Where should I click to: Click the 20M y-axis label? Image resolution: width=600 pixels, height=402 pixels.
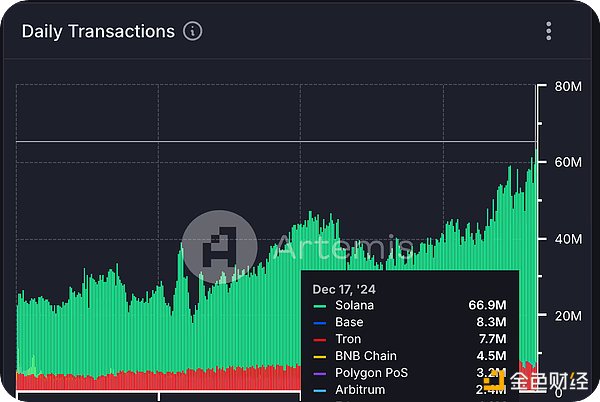(x=567, y=316)
